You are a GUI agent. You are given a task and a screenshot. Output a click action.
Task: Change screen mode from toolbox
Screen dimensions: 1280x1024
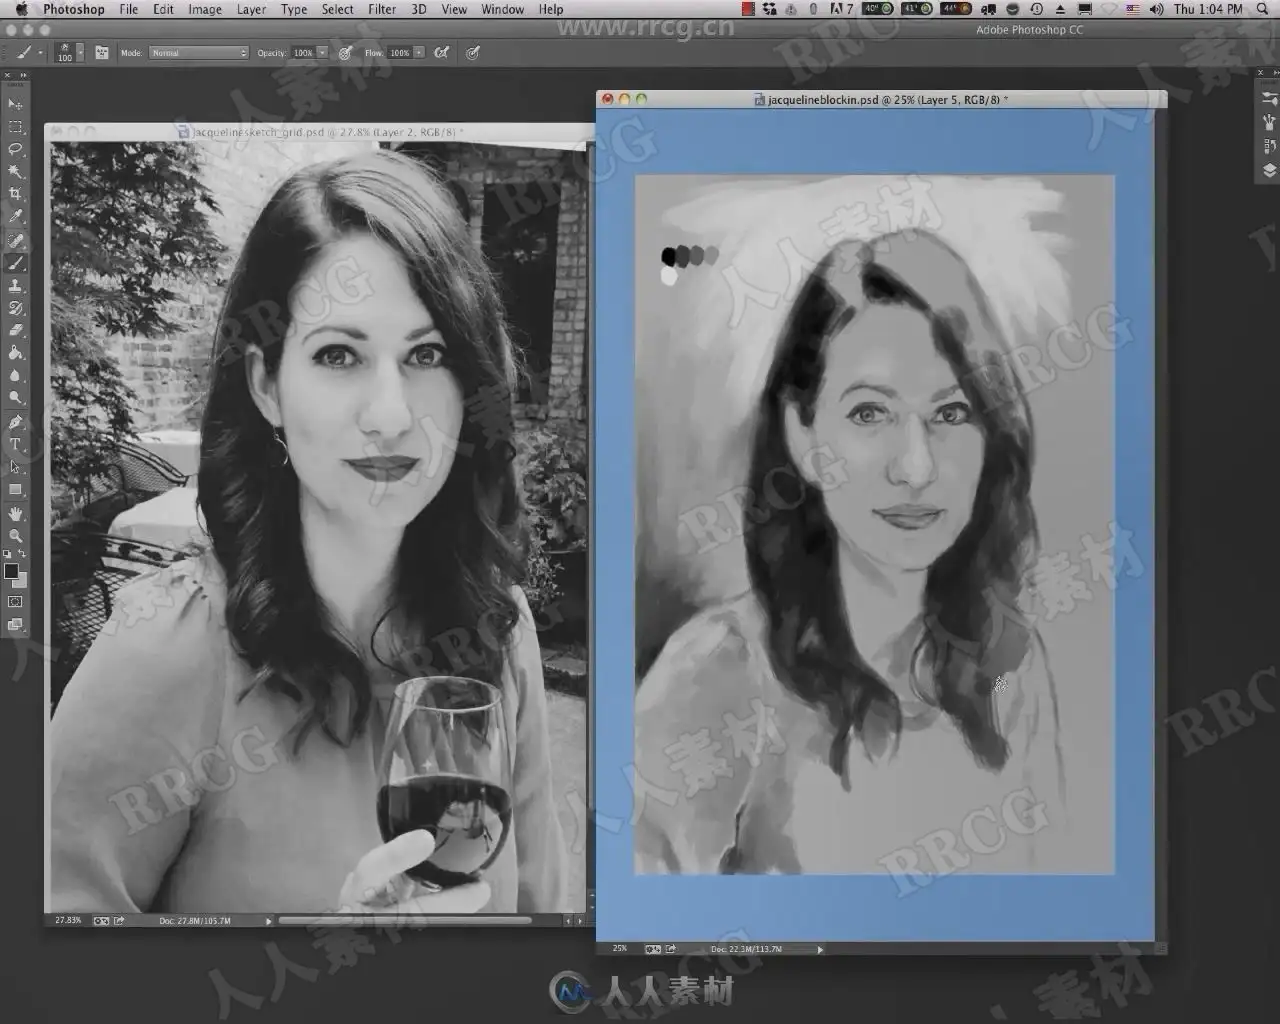[15, 625]
